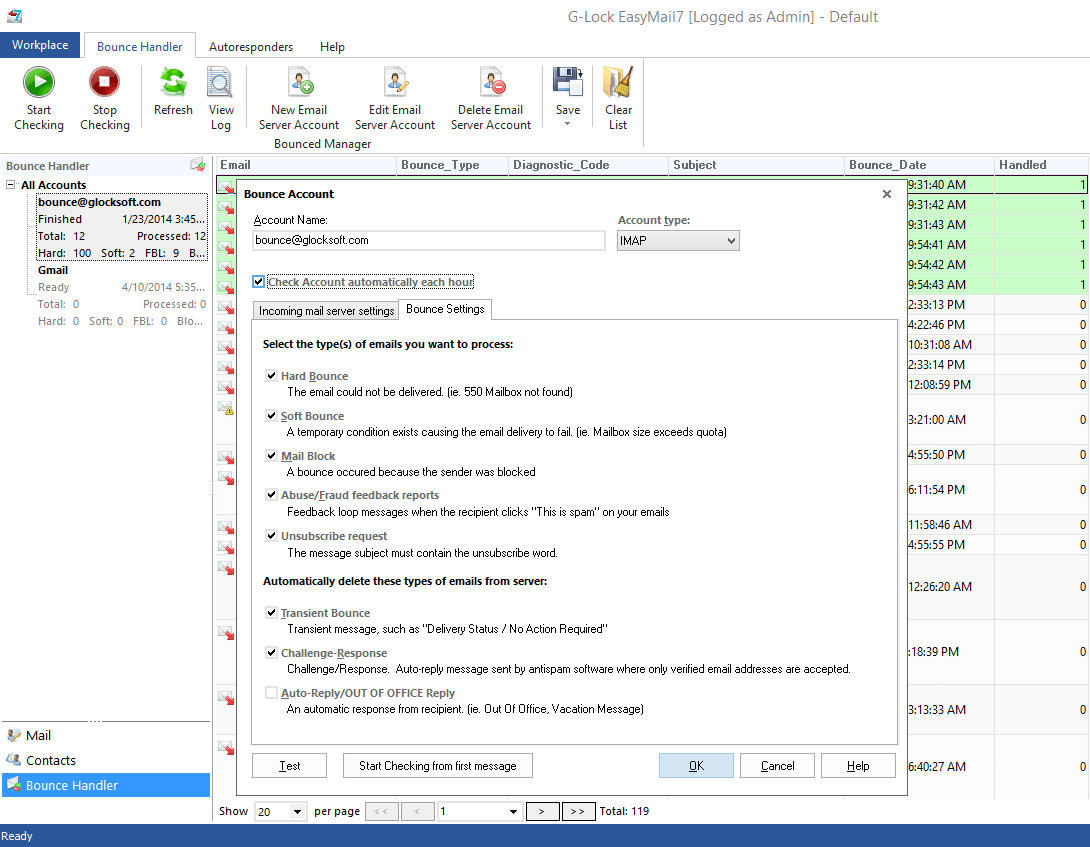The width and height of the screenshot is (1090, 847).
Task: Sort by the Bounce_Type column header
Action: (453, 165)
